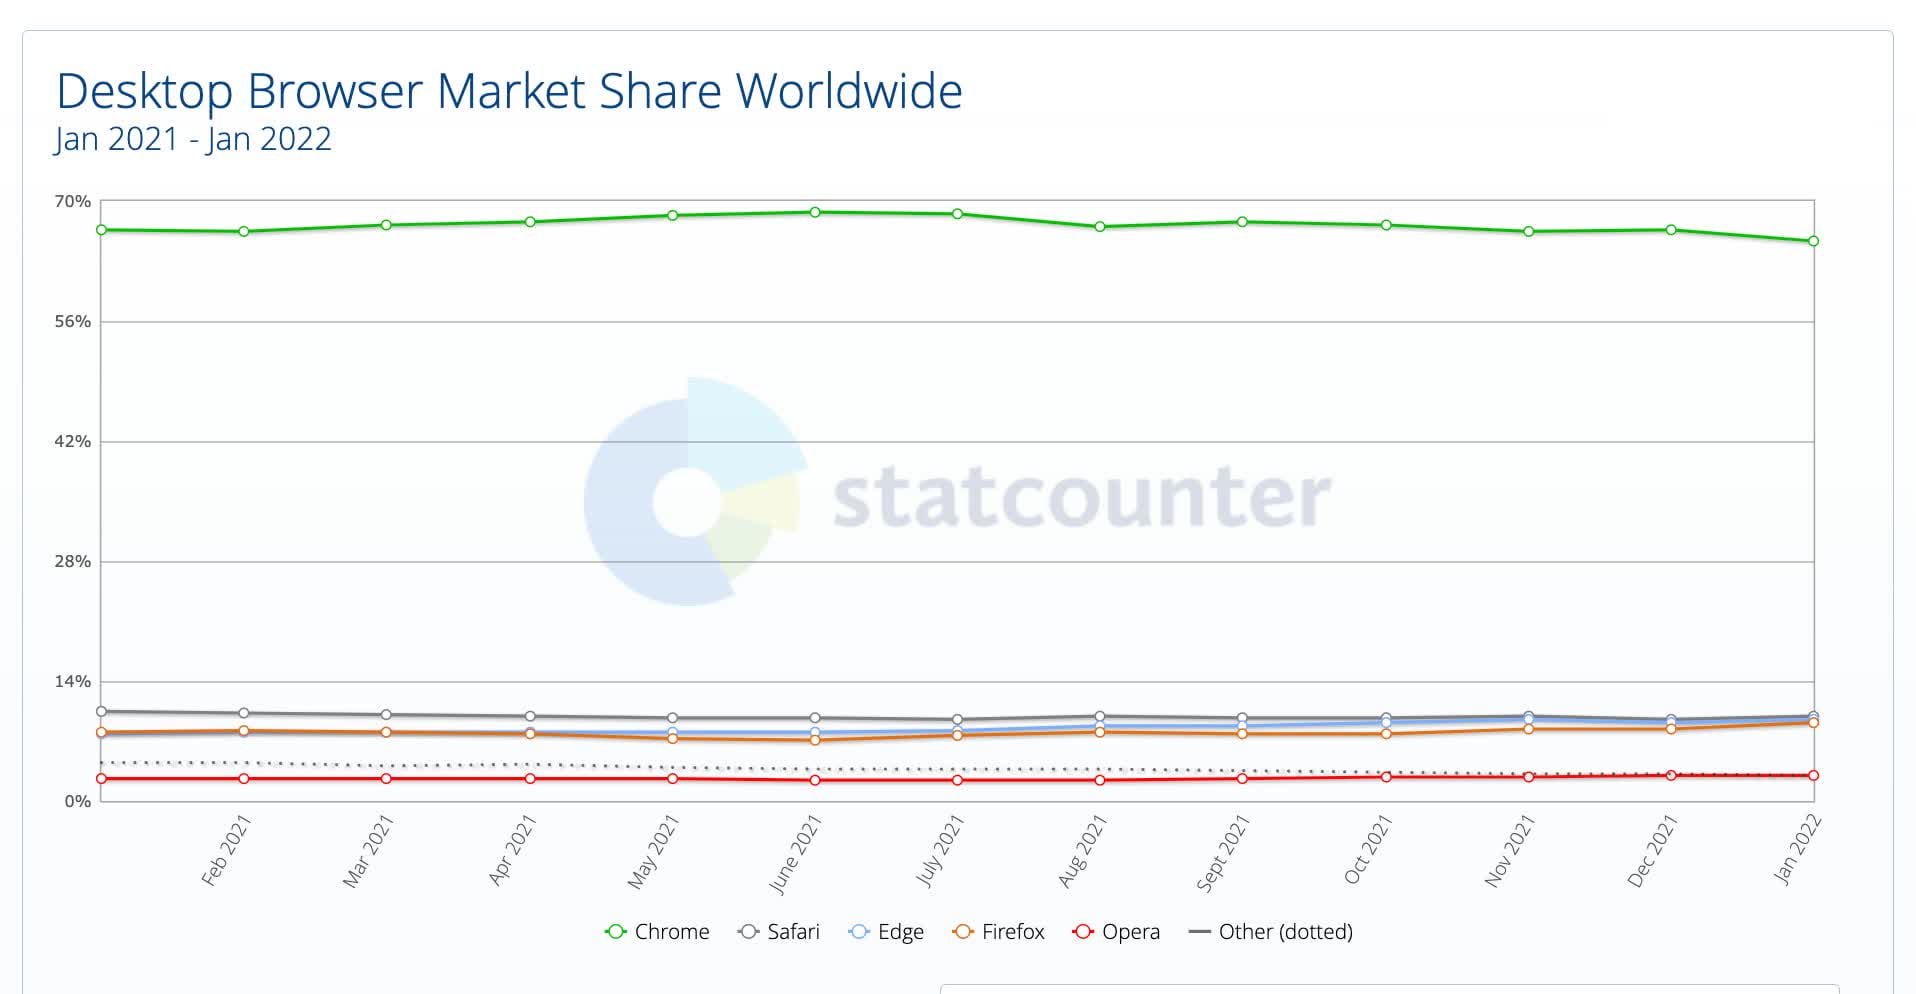This screenshot has width=1916, height=994.
Task: Click Chrome's Apr 2021 green marker
Action: click(530, 222)
